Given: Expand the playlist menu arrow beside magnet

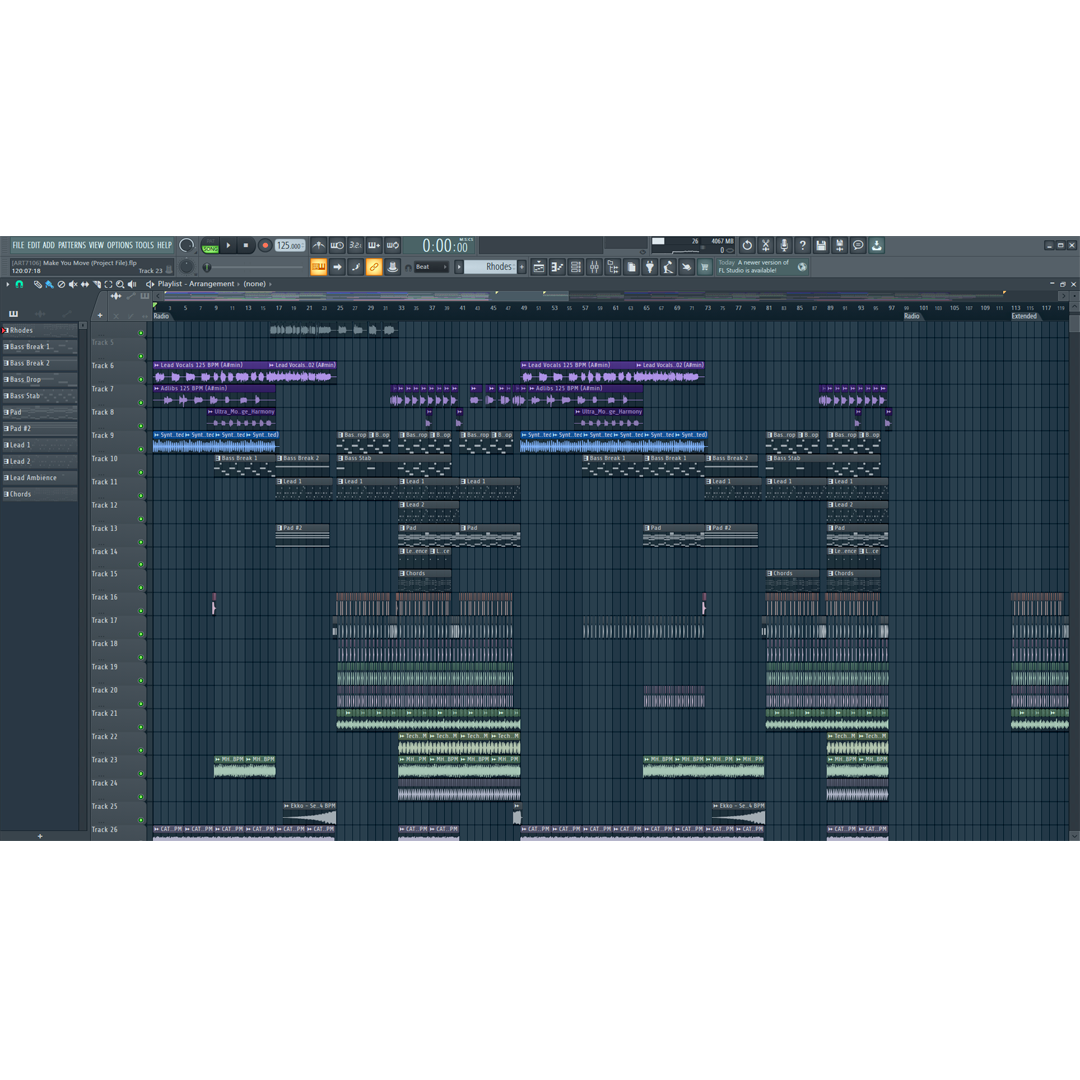Looking at the screenshot, I should click(x=7, y=284).
